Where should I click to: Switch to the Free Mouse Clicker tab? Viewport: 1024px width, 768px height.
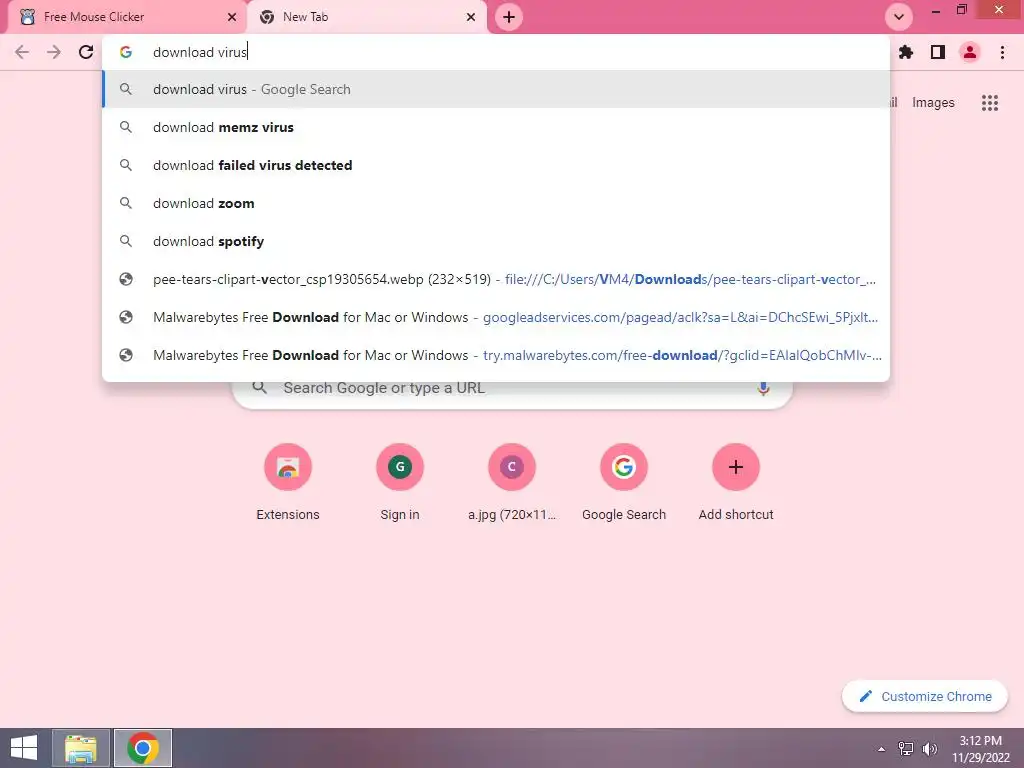[x=127, y=17]
